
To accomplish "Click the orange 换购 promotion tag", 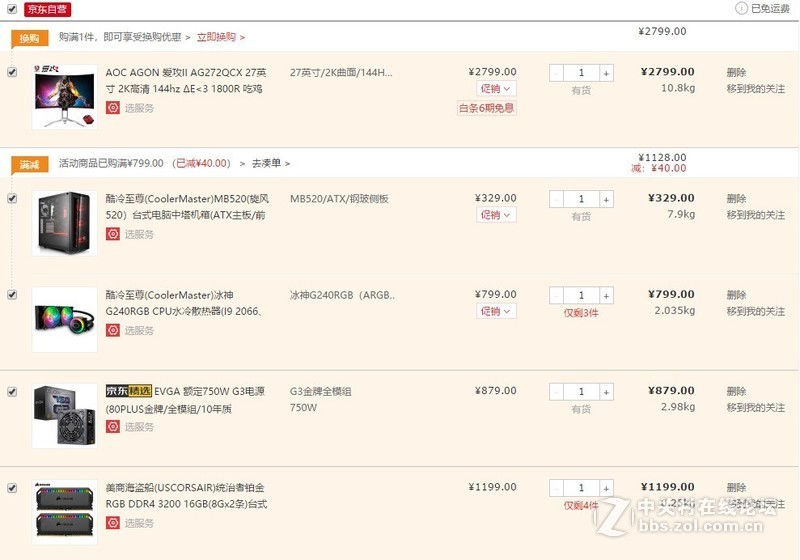I will pos(30,38).
